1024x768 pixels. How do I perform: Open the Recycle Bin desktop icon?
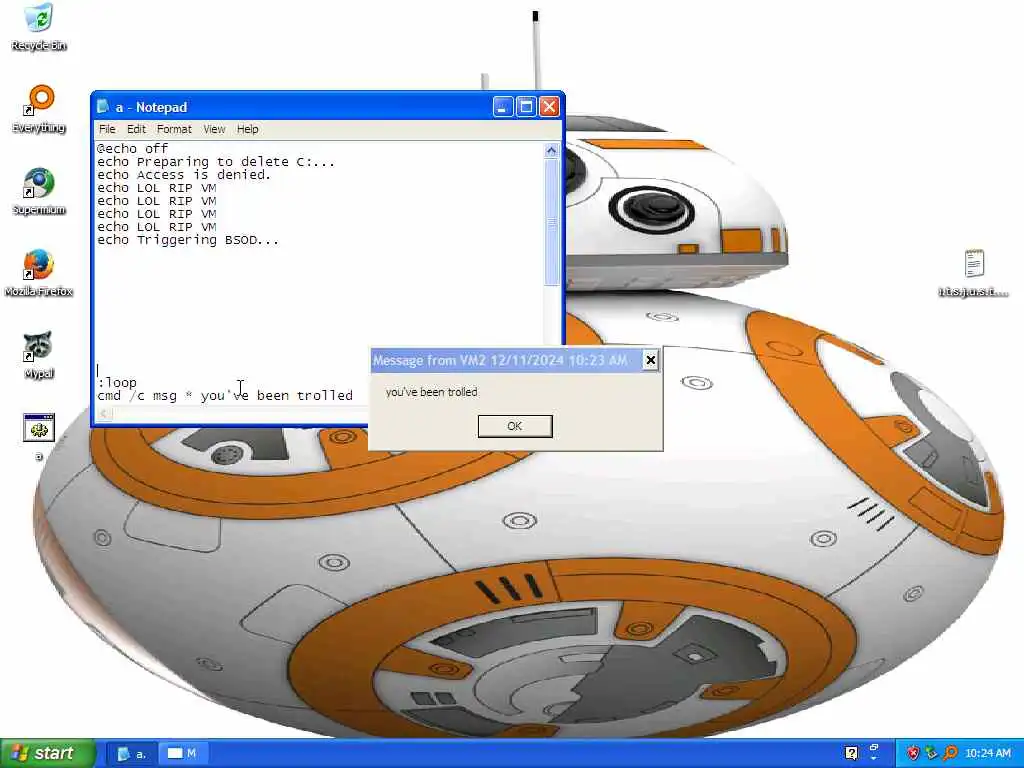click(x=39, y=26)
